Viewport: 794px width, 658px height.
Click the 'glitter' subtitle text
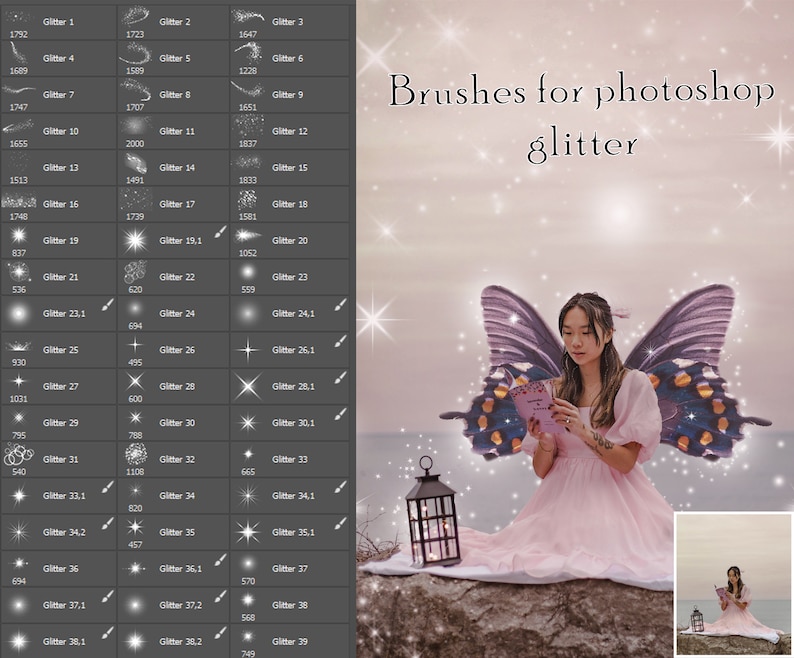(x=582, y=146)
